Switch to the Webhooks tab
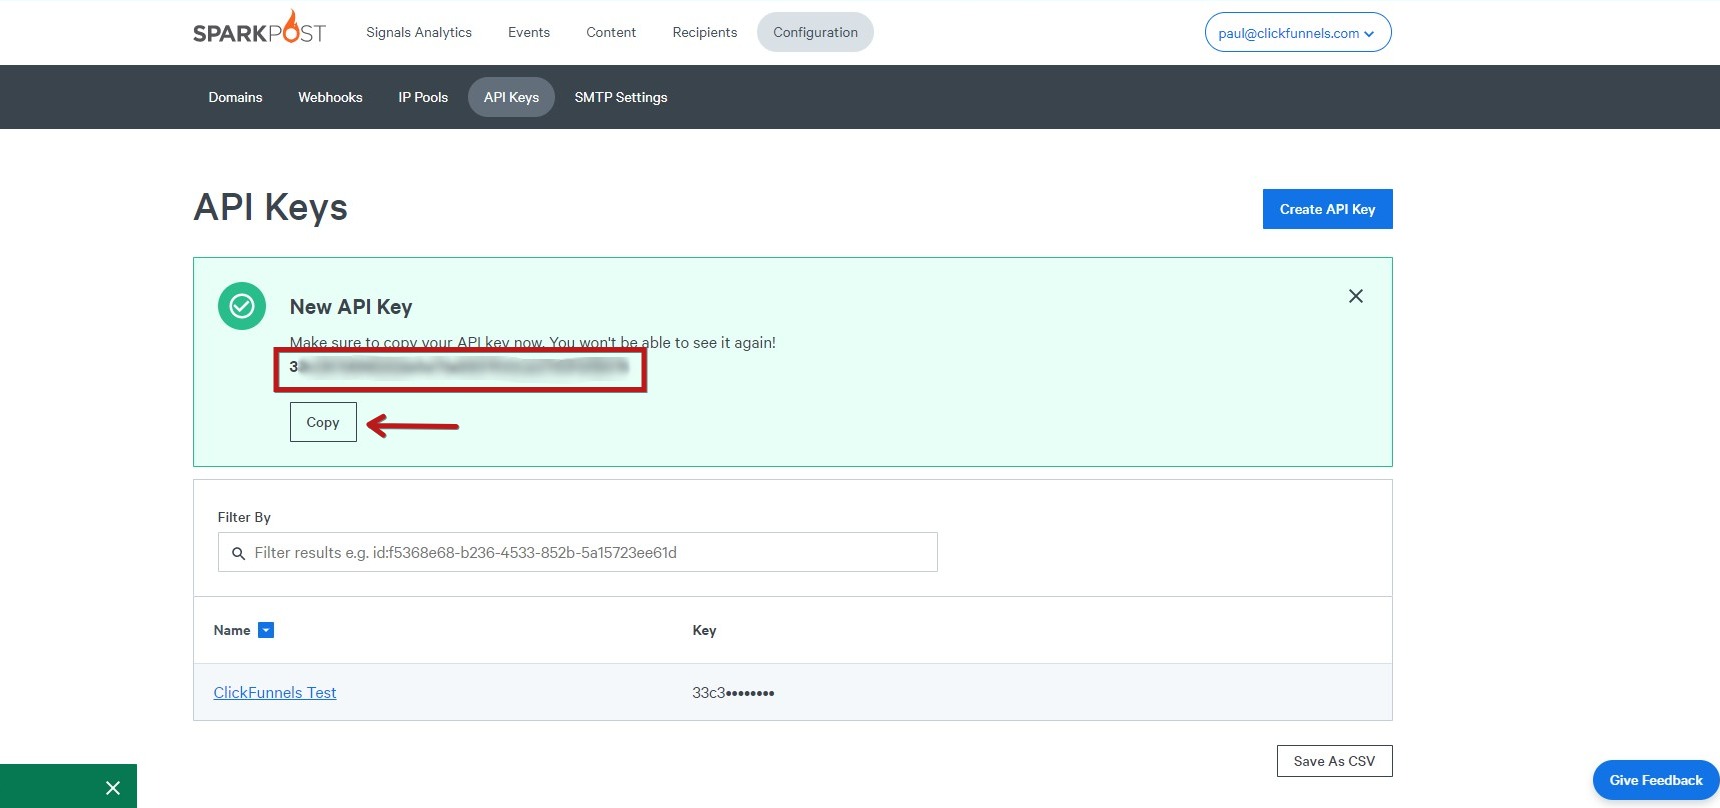This screenshot has height=808, width=1720. tap(330, 97)
